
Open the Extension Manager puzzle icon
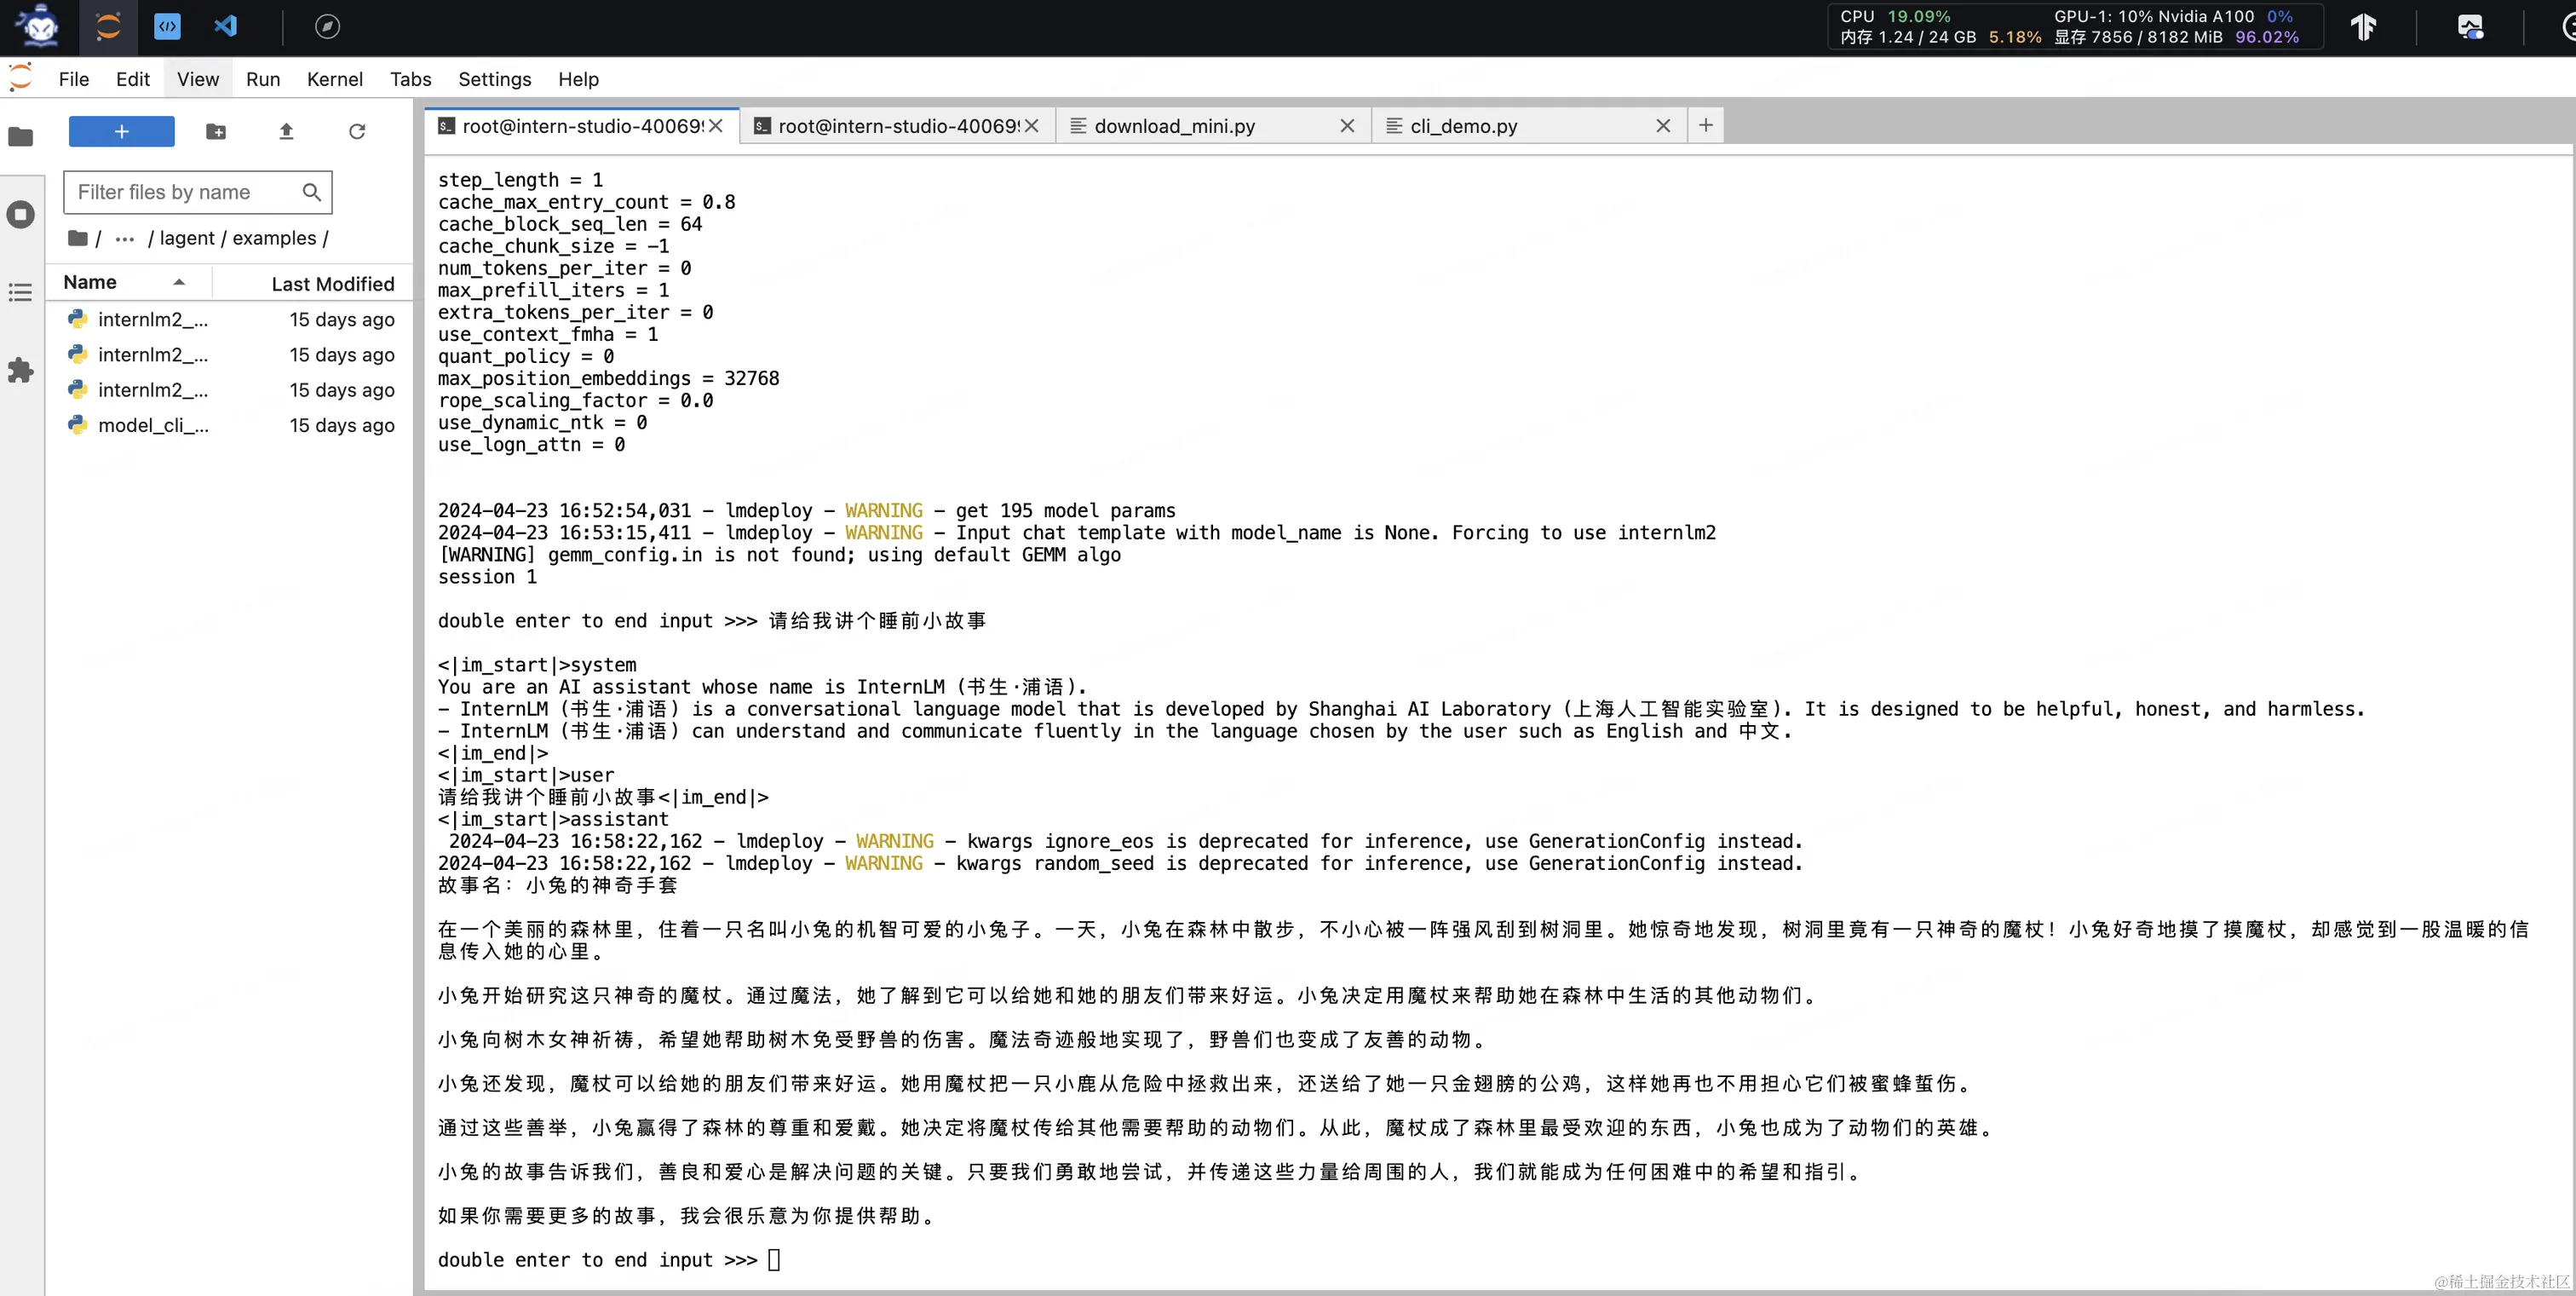(21, 370)
